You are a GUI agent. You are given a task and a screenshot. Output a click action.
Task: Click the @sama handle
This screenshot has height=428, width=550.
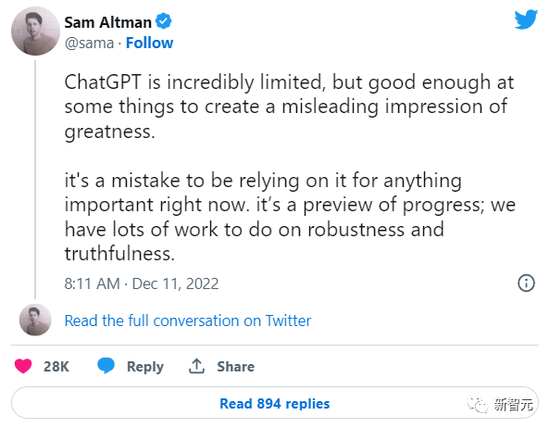tap(89, 44)
